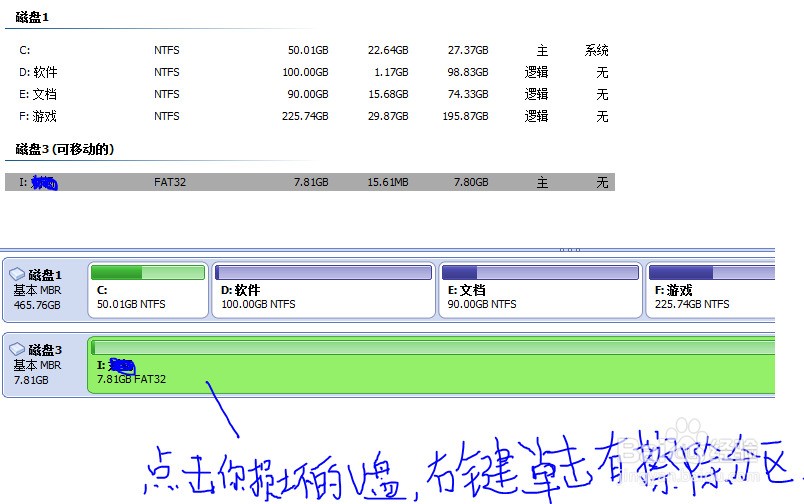Select D: 软件 100.00GB partition block
804x504 pixels.
(x=323, y=290)
